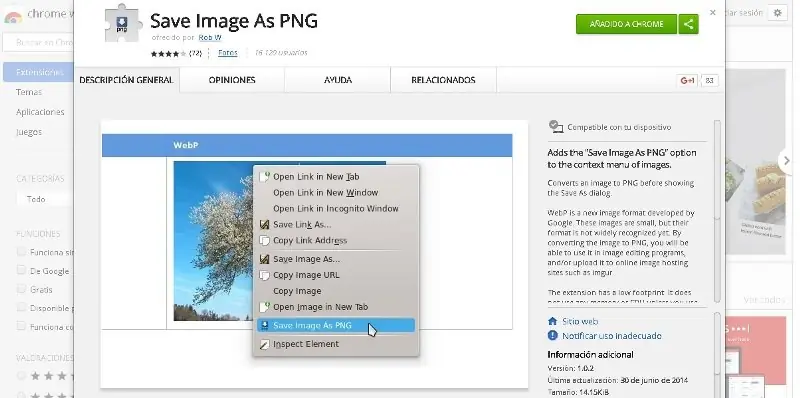800x398 pixels.
Task: Choose Save Image As PNG in context menu
Action: (x=336, y=325)
